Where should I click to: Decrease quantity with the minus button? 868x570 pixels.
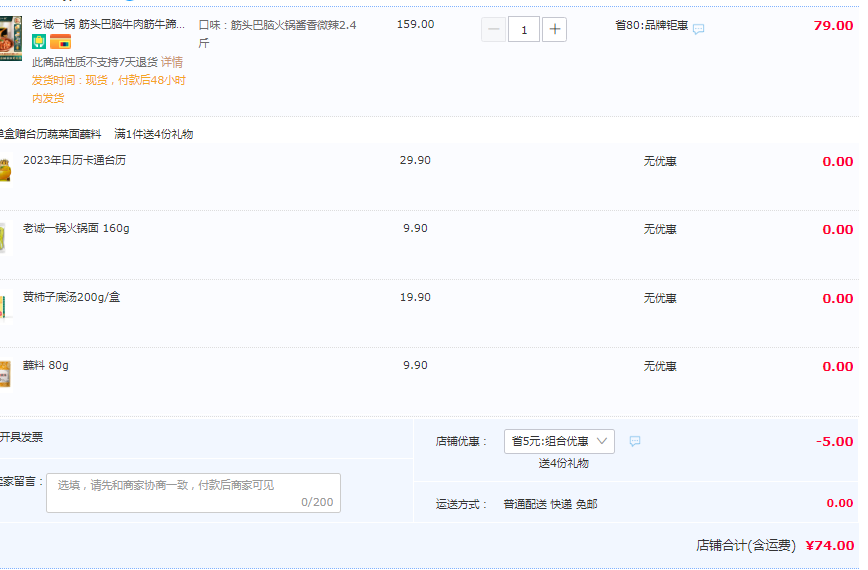(x=493, y=29)
